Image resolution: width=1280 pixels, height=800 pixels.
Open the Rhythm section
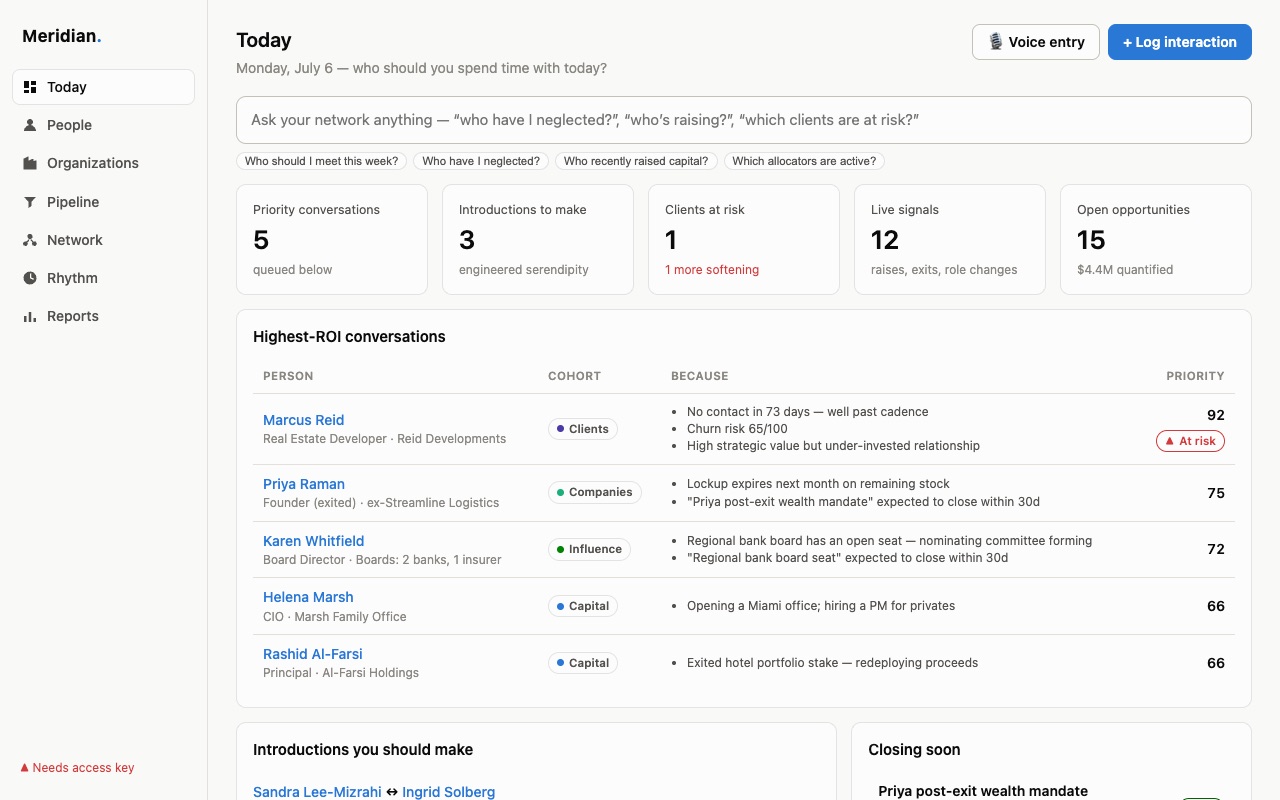click(103, 278)
